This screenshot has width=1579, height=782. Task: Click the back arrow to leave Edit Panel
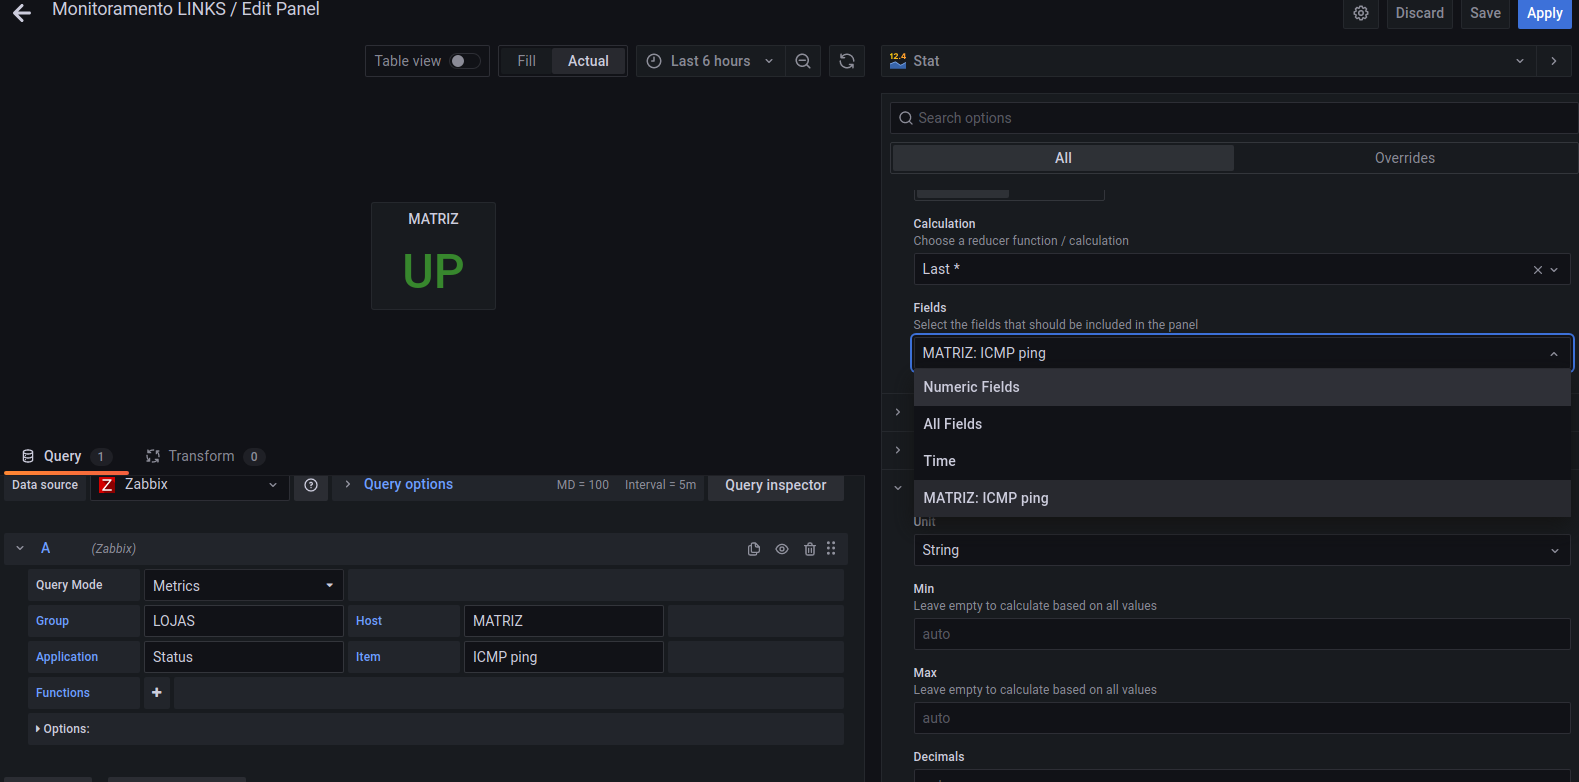(x=22, y=13)
